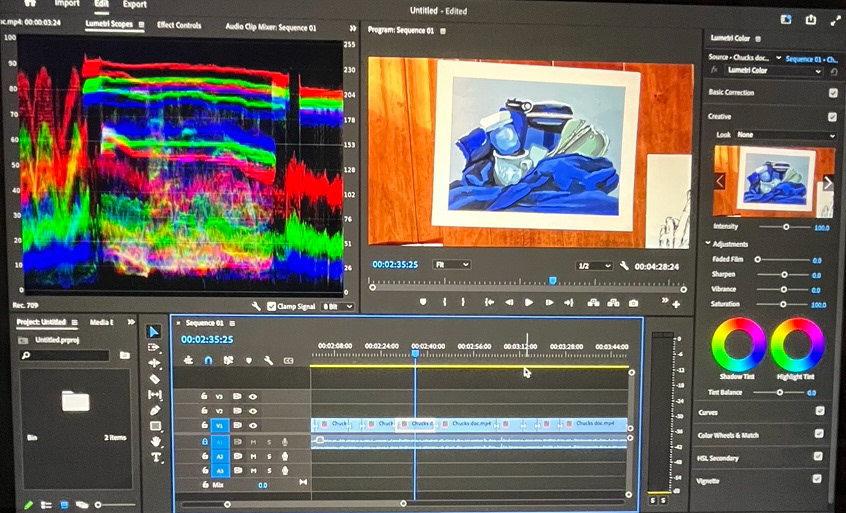
Task: Click the Highlight Tint color wheel
Action: click(797, 344)
